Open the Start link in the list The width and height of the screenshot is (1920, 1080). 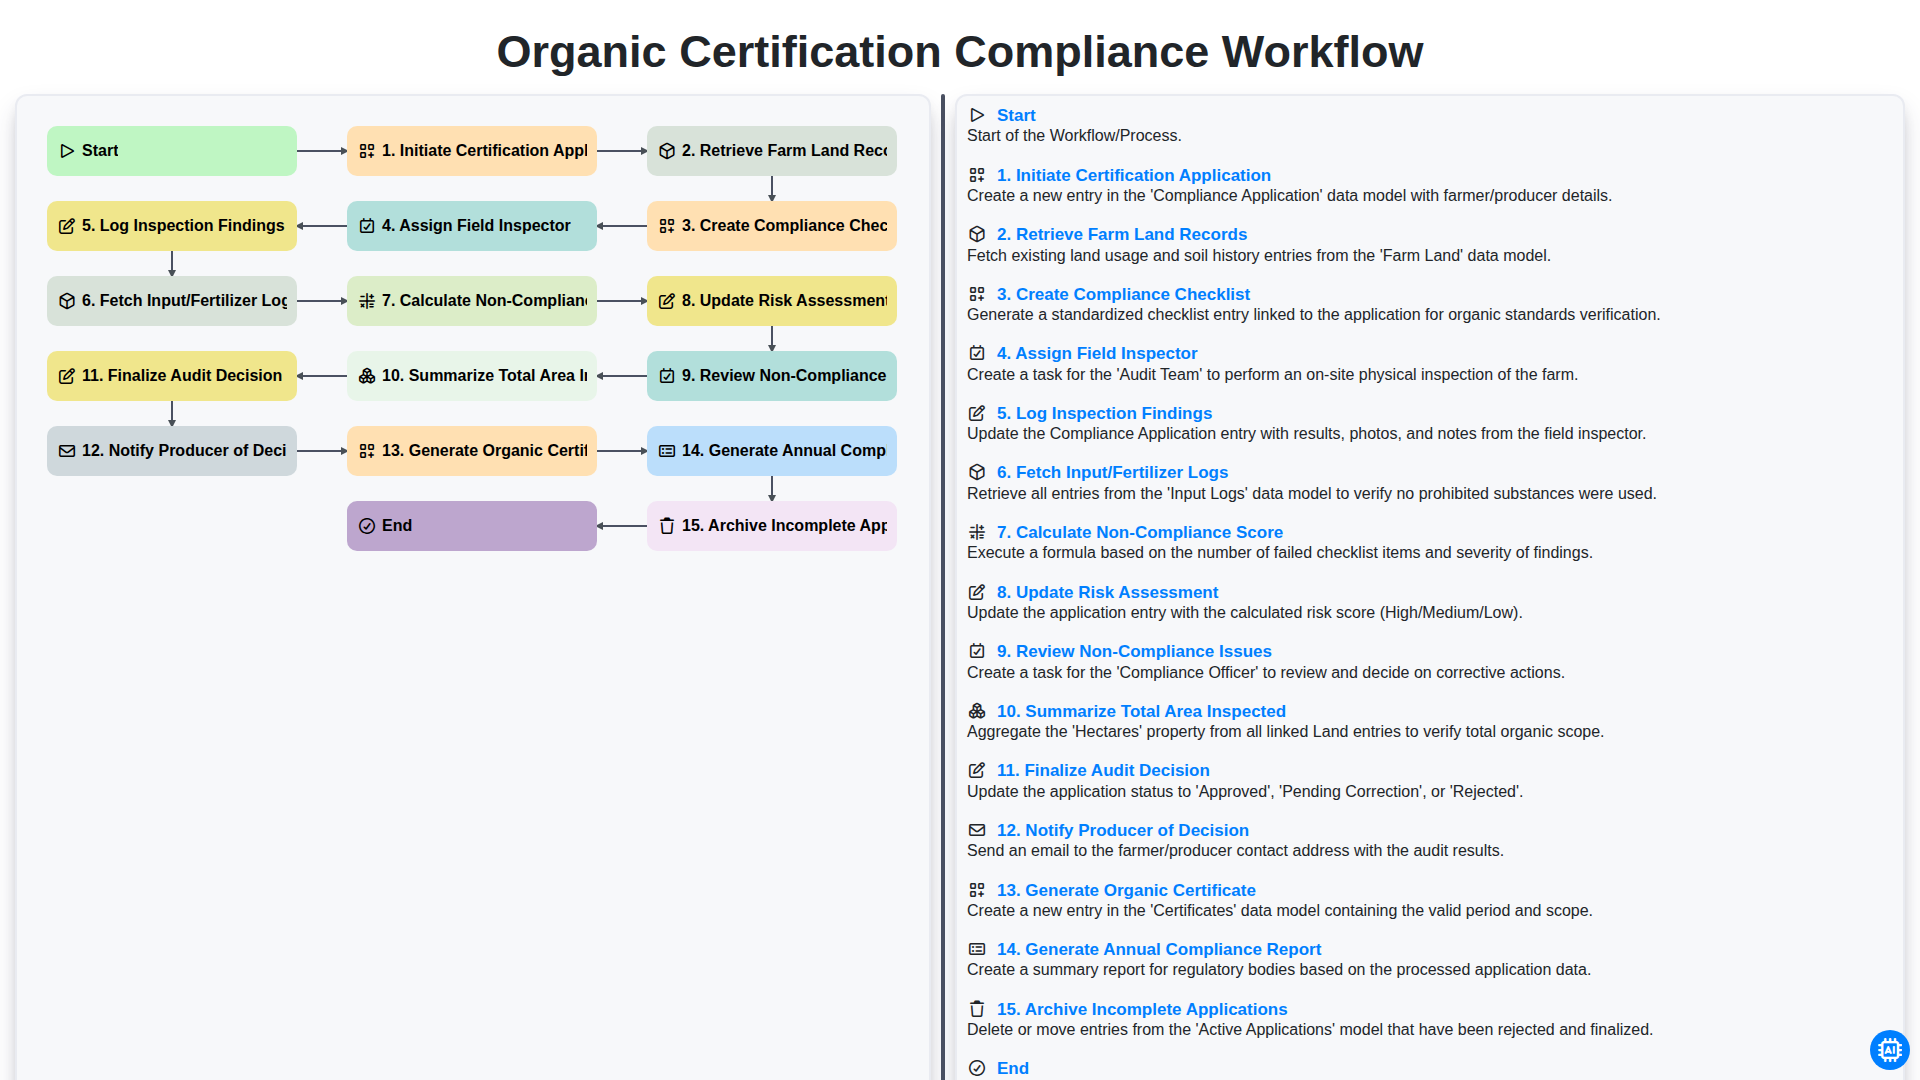click(x=1016, y=115)
